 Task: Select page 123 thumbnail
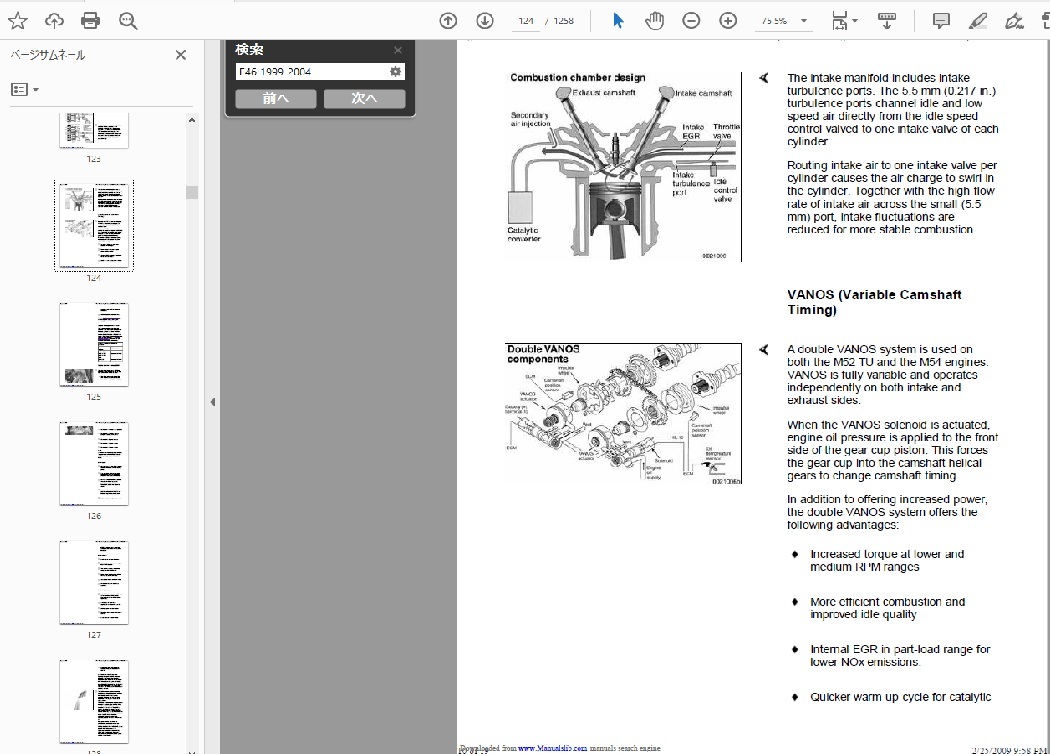[x=94, y=130]
